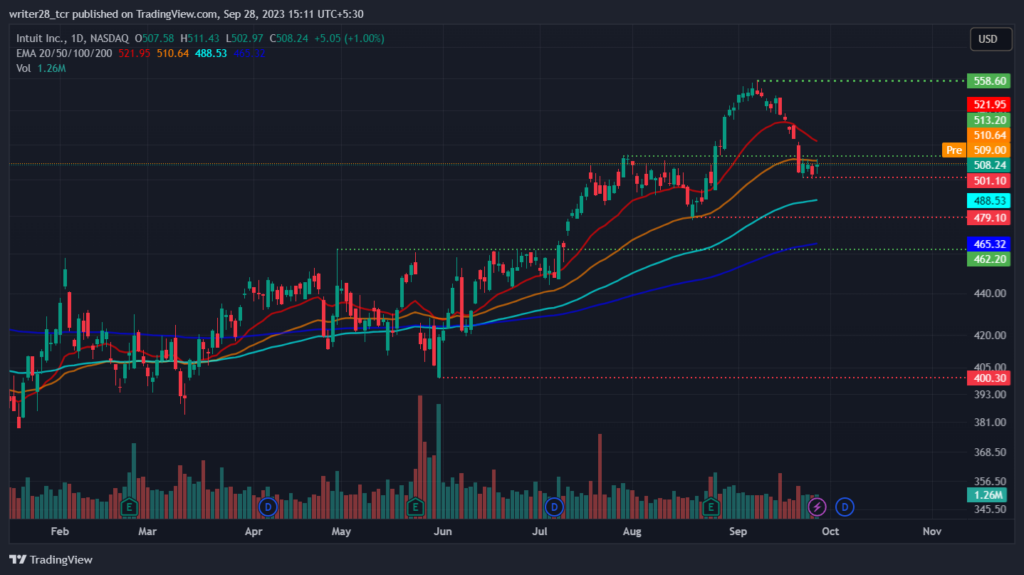This screenshot has height=575, width=1024.
Task: Click the earnings E marker in late May
Action: click(x=415, y=506)
